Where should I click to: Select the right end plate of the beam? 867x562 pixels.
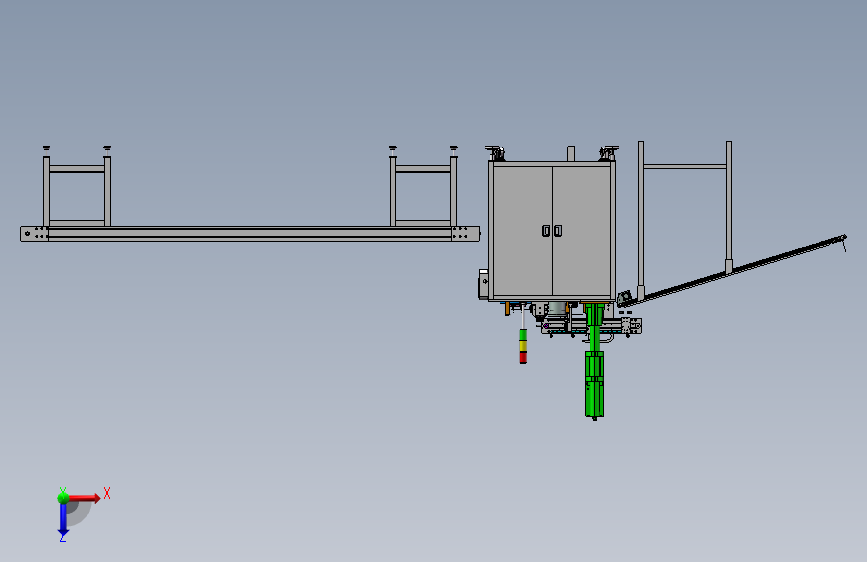pos(466,234)
